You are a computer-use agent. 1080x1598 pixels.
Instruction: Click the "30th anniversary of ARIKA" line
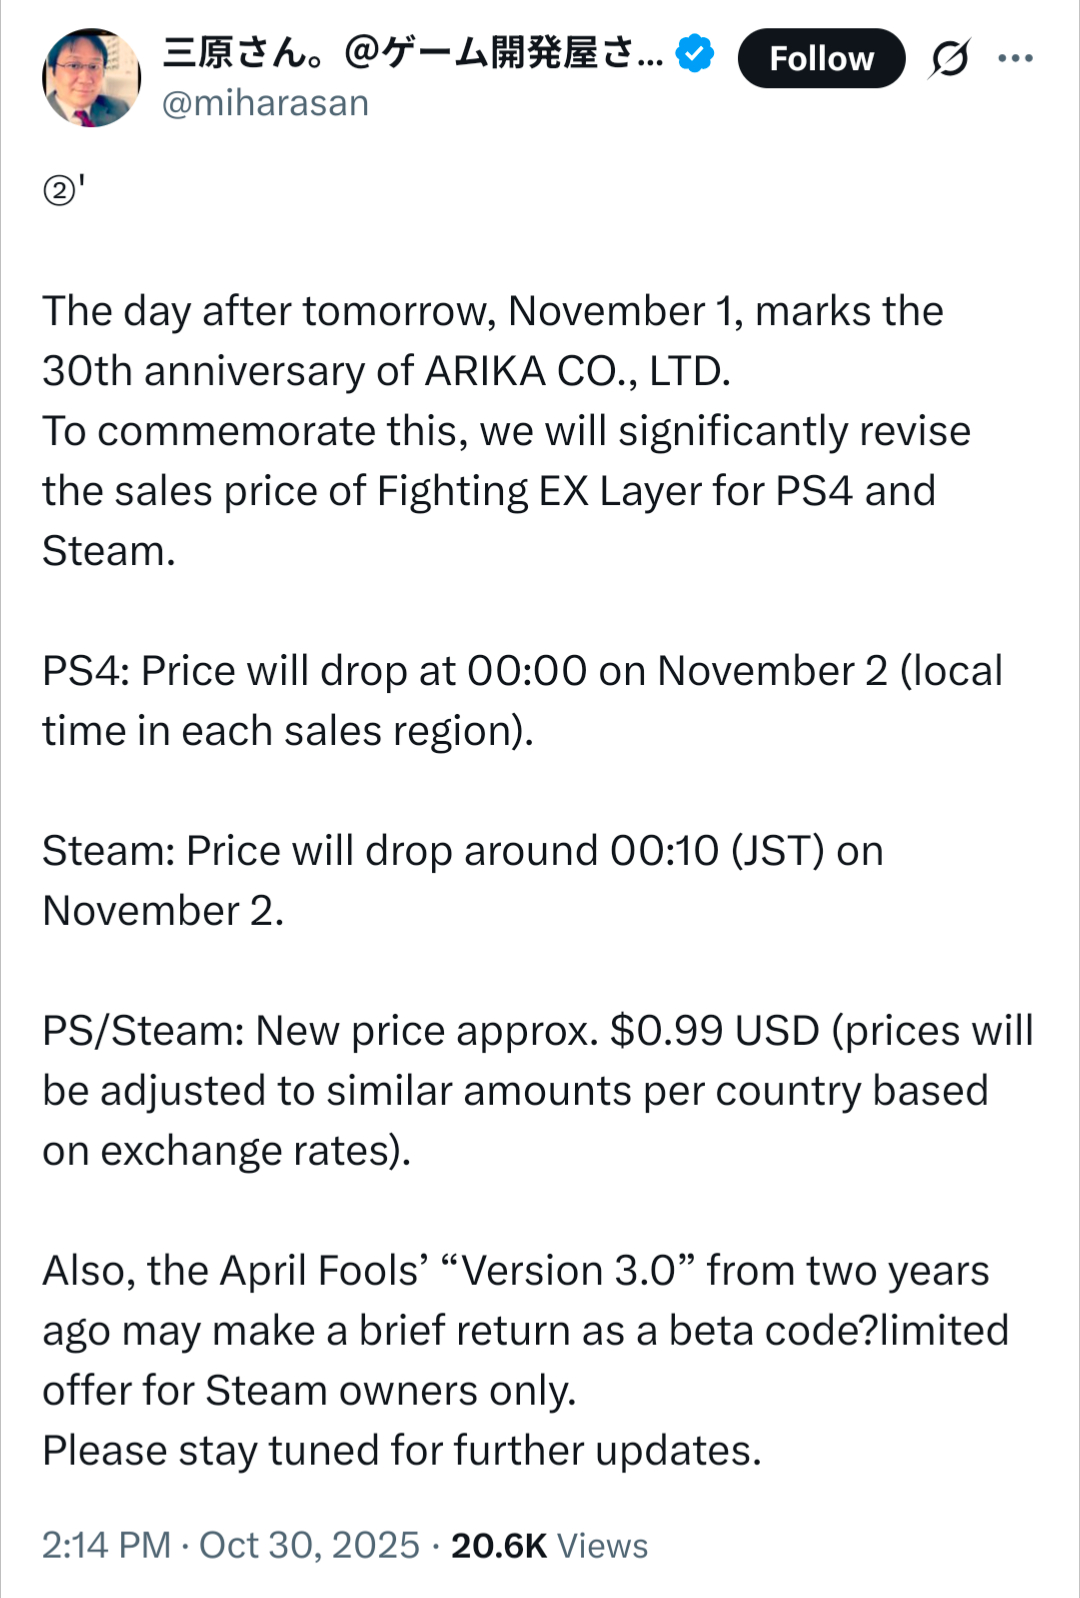coord(386,371)
